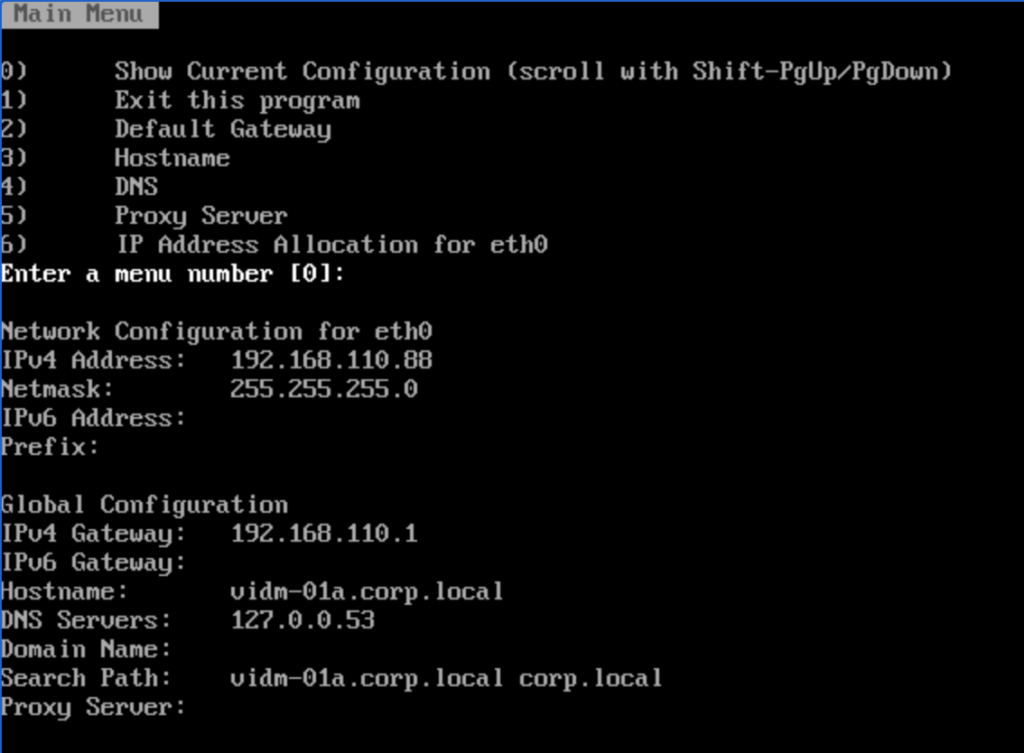Choose the Default Gateway menu entry

coord(222,130)
